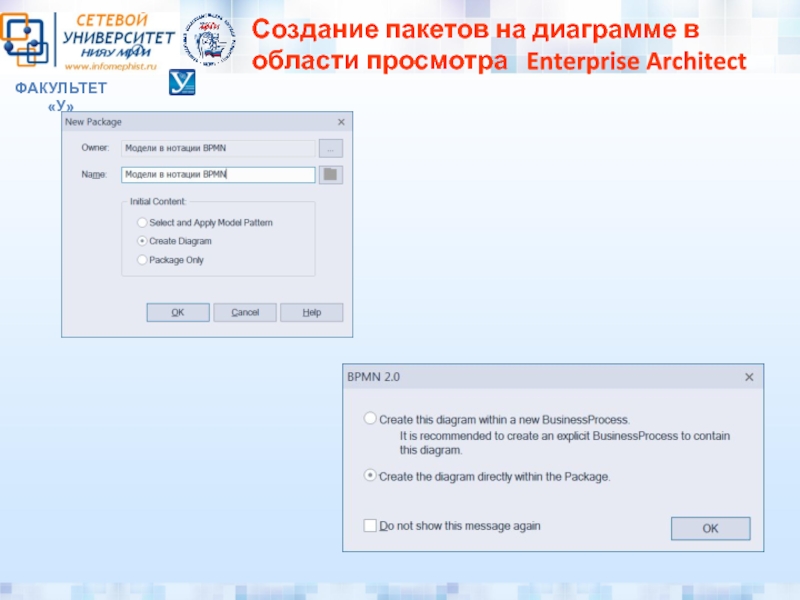Open the www.infomephist.ru link

pyautogui.click(x=110, y=66)
